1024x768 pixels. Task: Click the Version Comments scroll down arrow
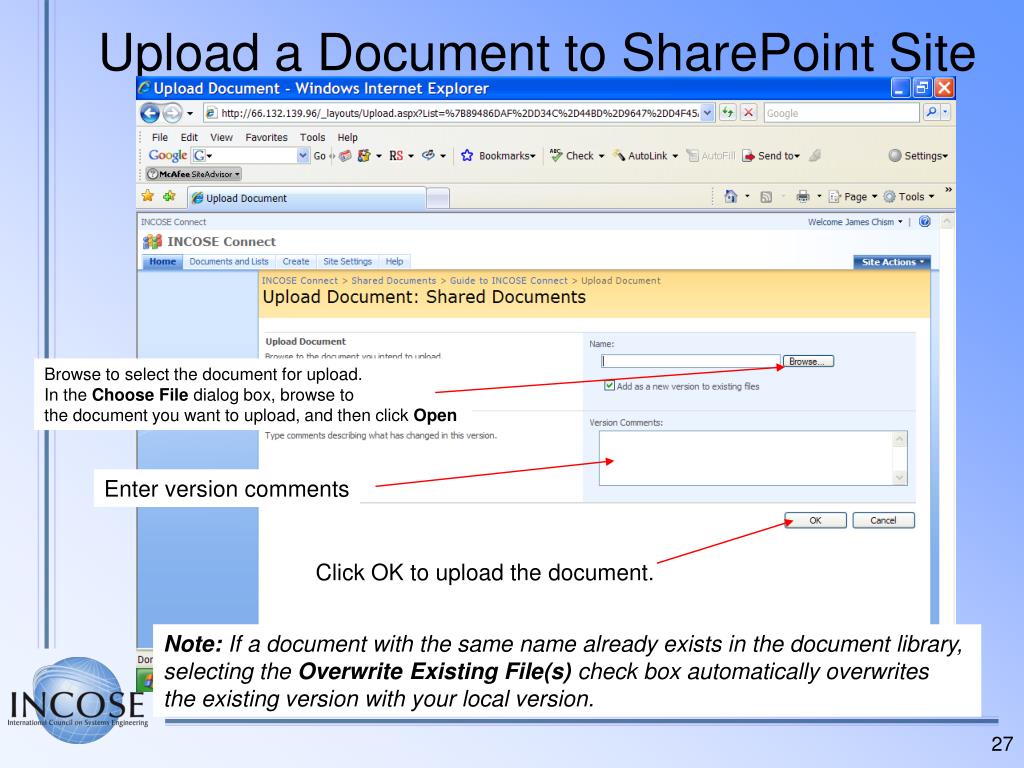(900, 477)
